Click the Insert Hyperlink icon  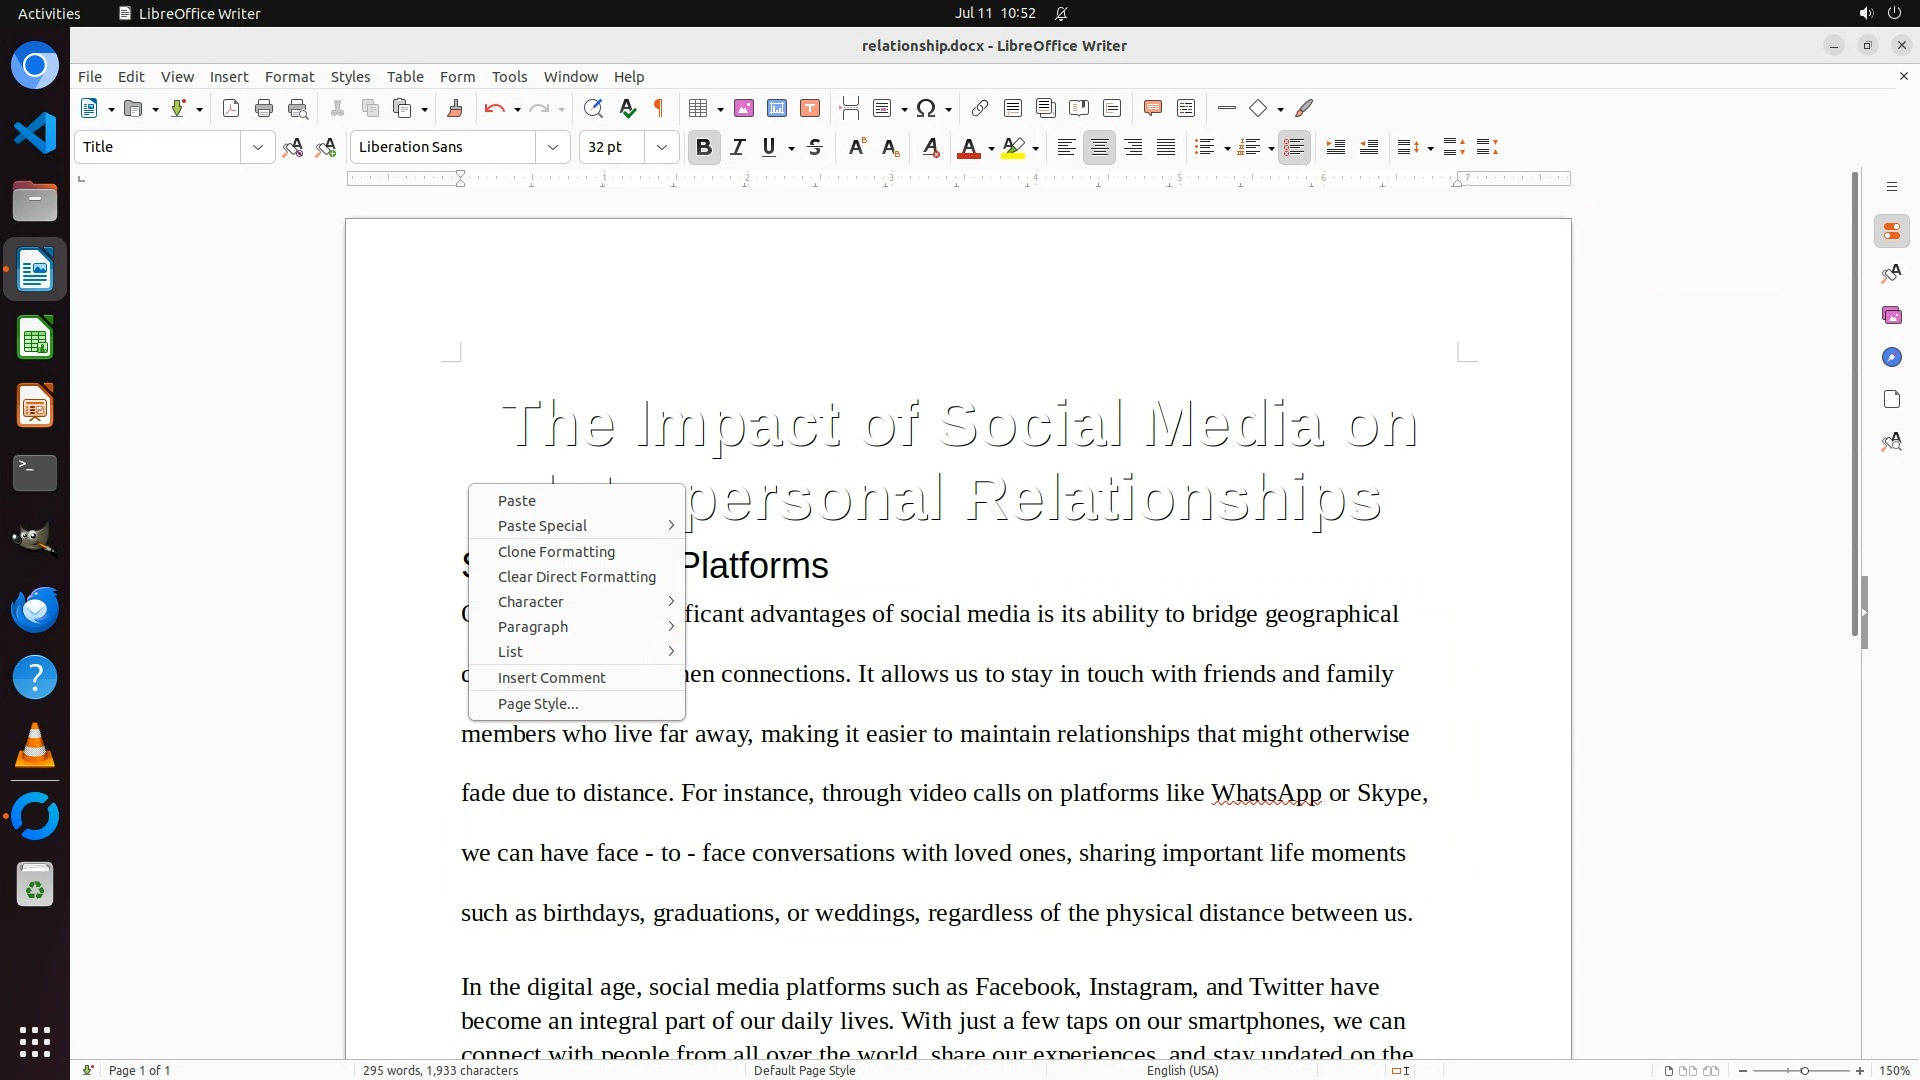point(980,109)
